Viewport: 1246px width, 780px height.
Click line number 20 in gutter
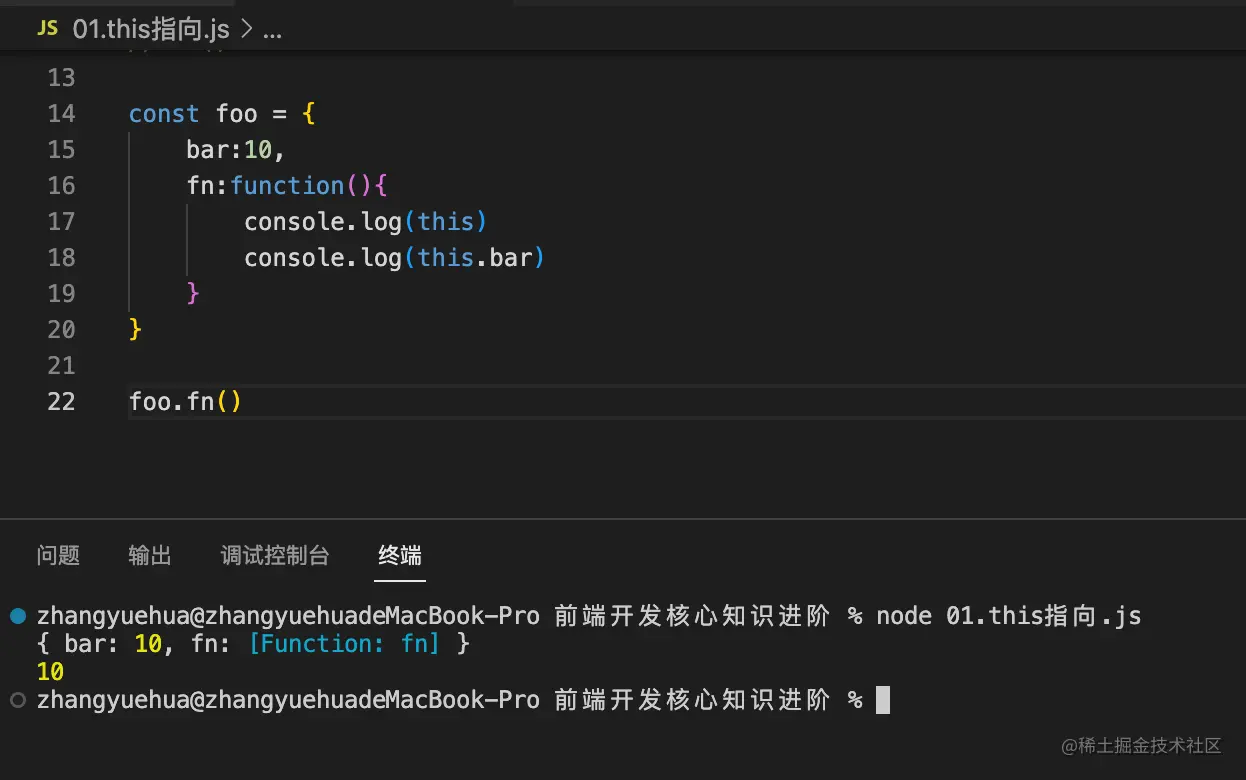pos(61,330)
